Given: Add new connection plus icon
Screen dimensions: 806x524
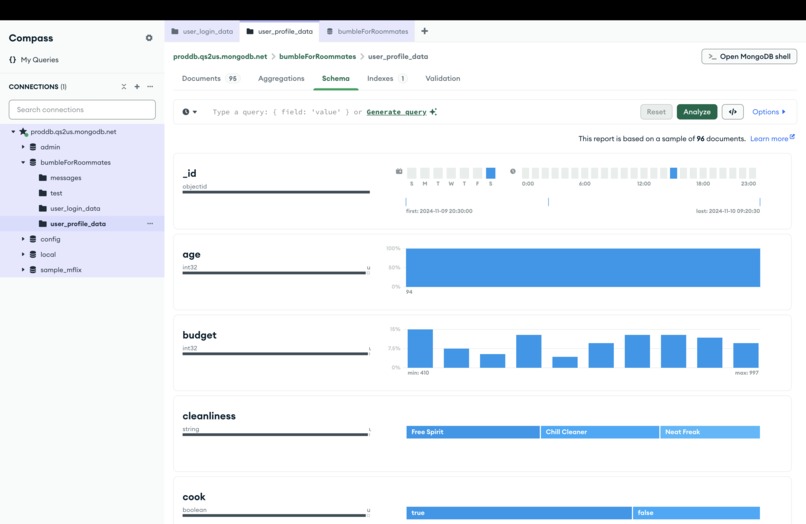Looking at the screenshot, I should click(x=137, y=87).
